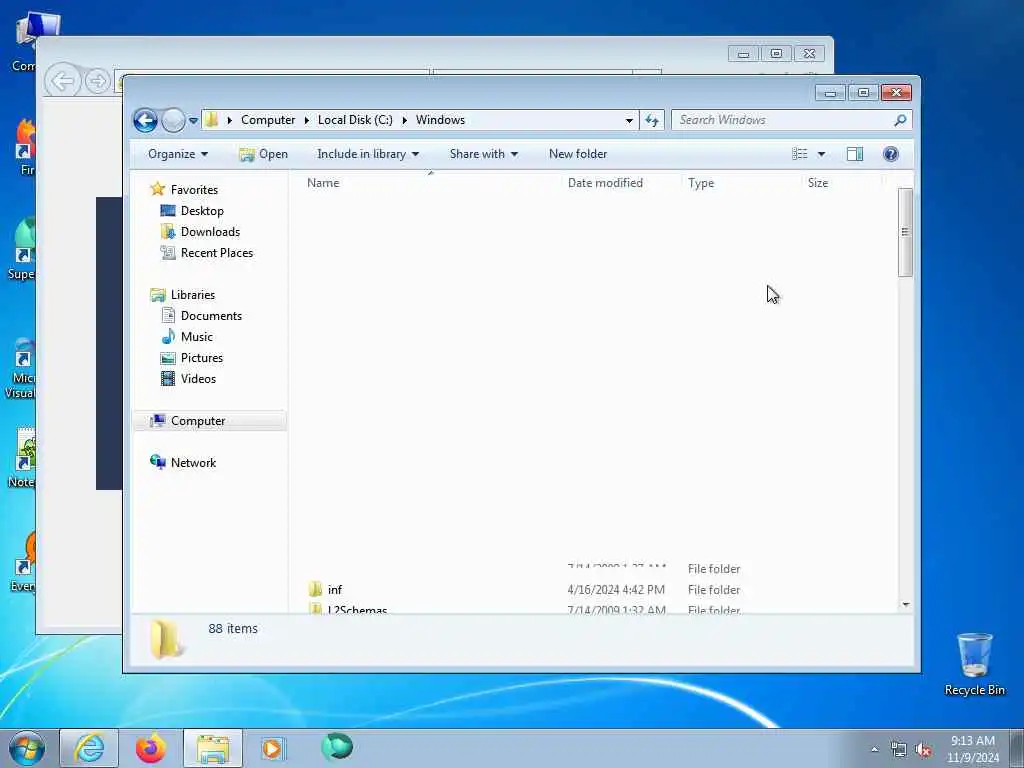This screenshot has width=1024, height=768.
Task: Open Help with the question mark icon
Action: click(x=890, y=154)
